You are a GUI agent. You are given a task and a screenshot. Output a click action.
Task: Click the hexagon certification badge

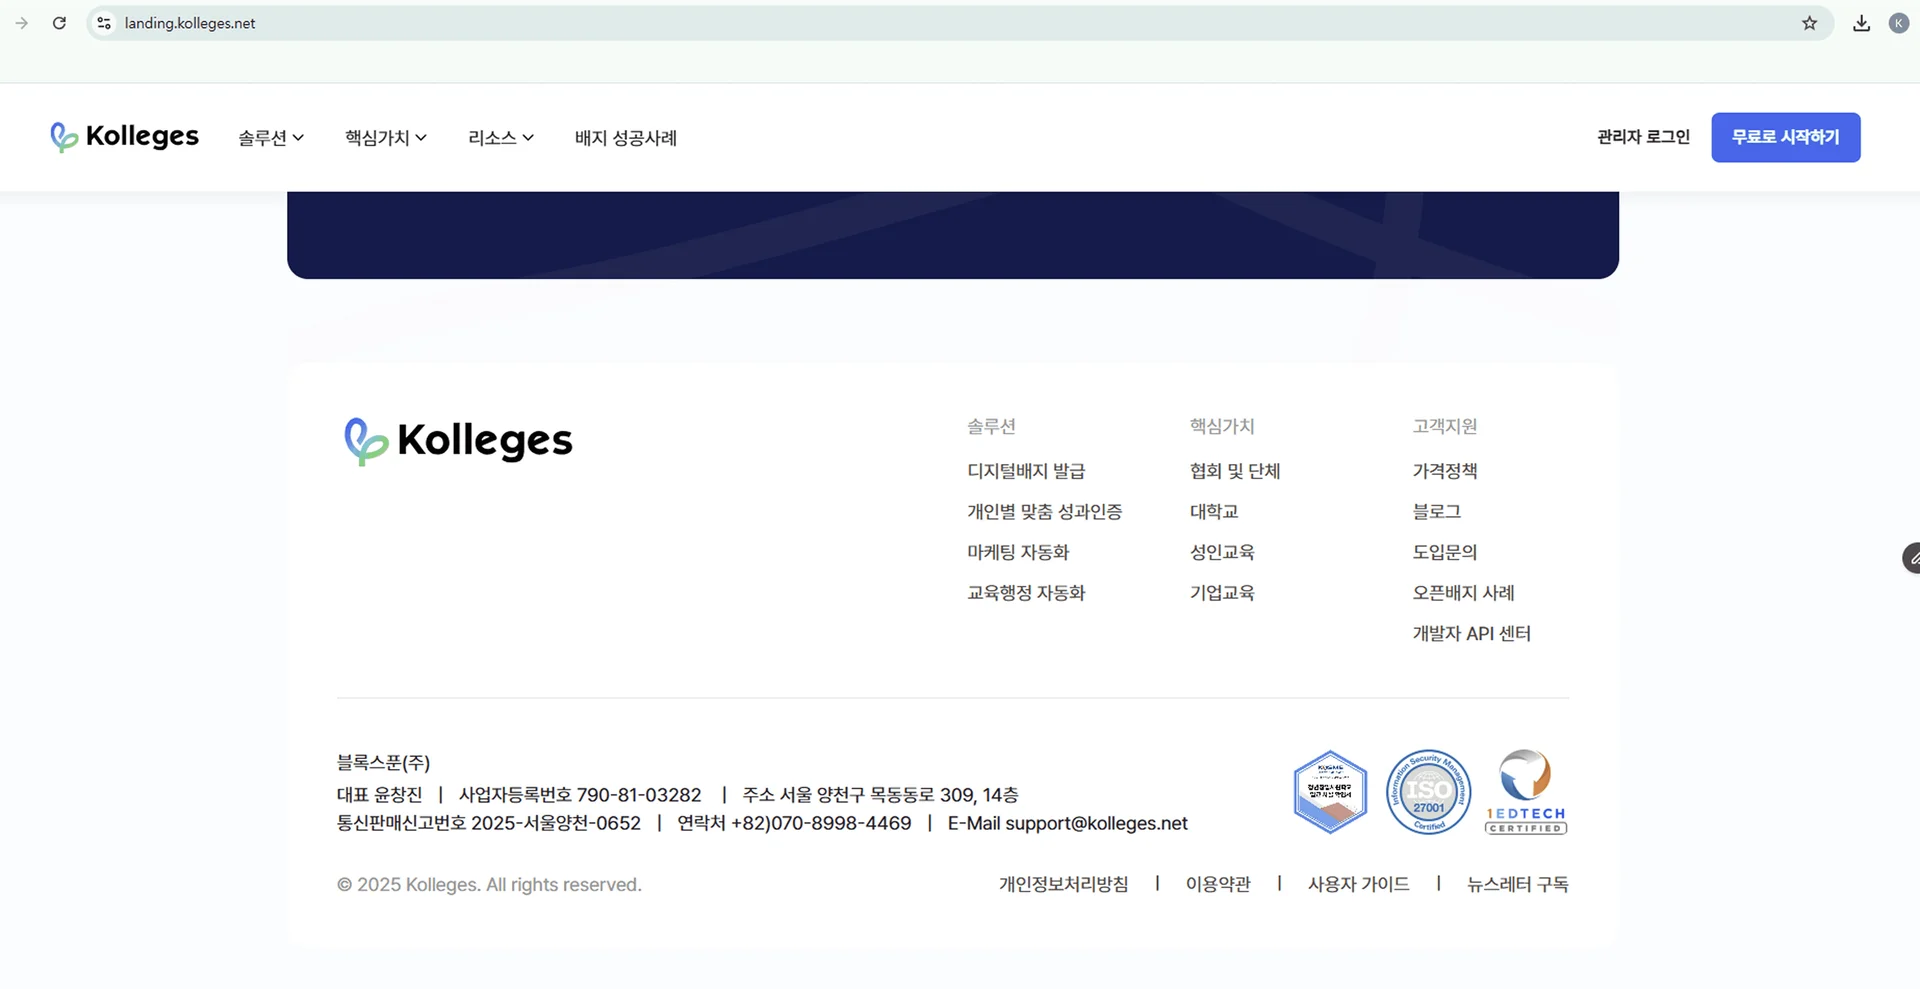(x=1330, y=792)
